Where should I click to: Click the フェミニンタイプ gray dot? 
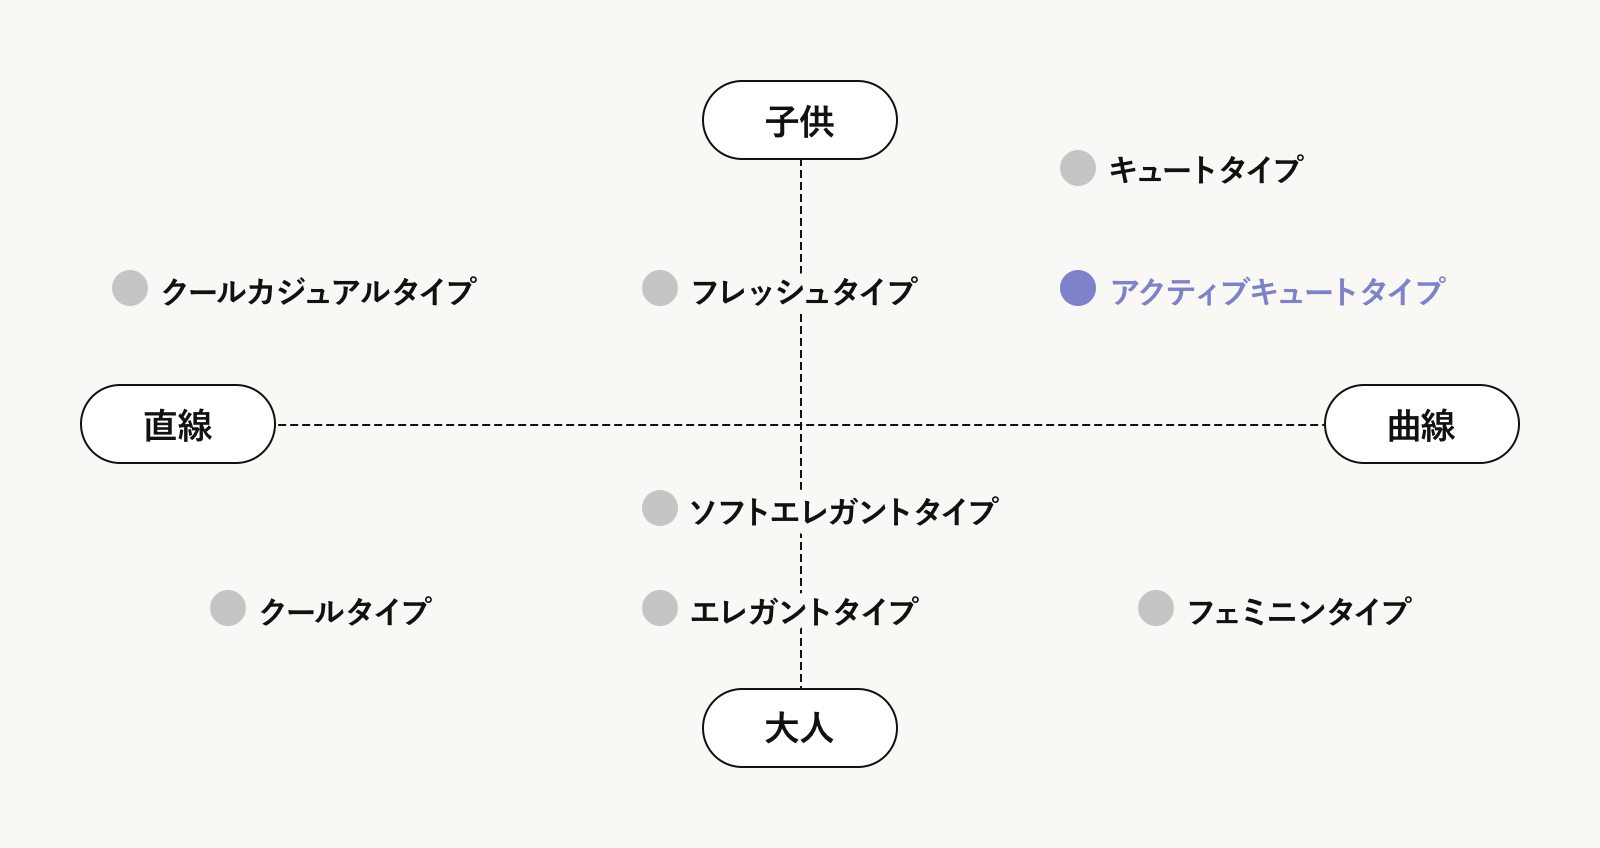coord(1156,608)
